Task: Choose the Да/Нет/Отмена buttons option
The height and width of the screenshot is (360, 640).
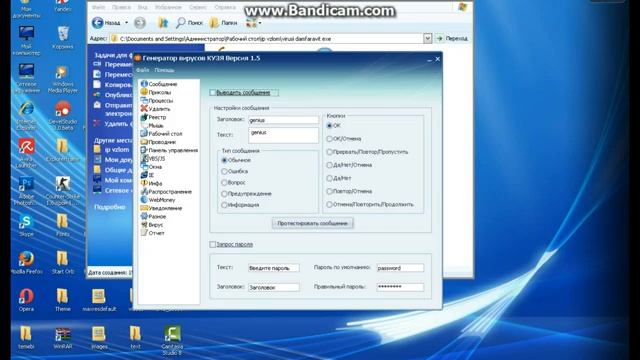Action: tap(329, 165)
